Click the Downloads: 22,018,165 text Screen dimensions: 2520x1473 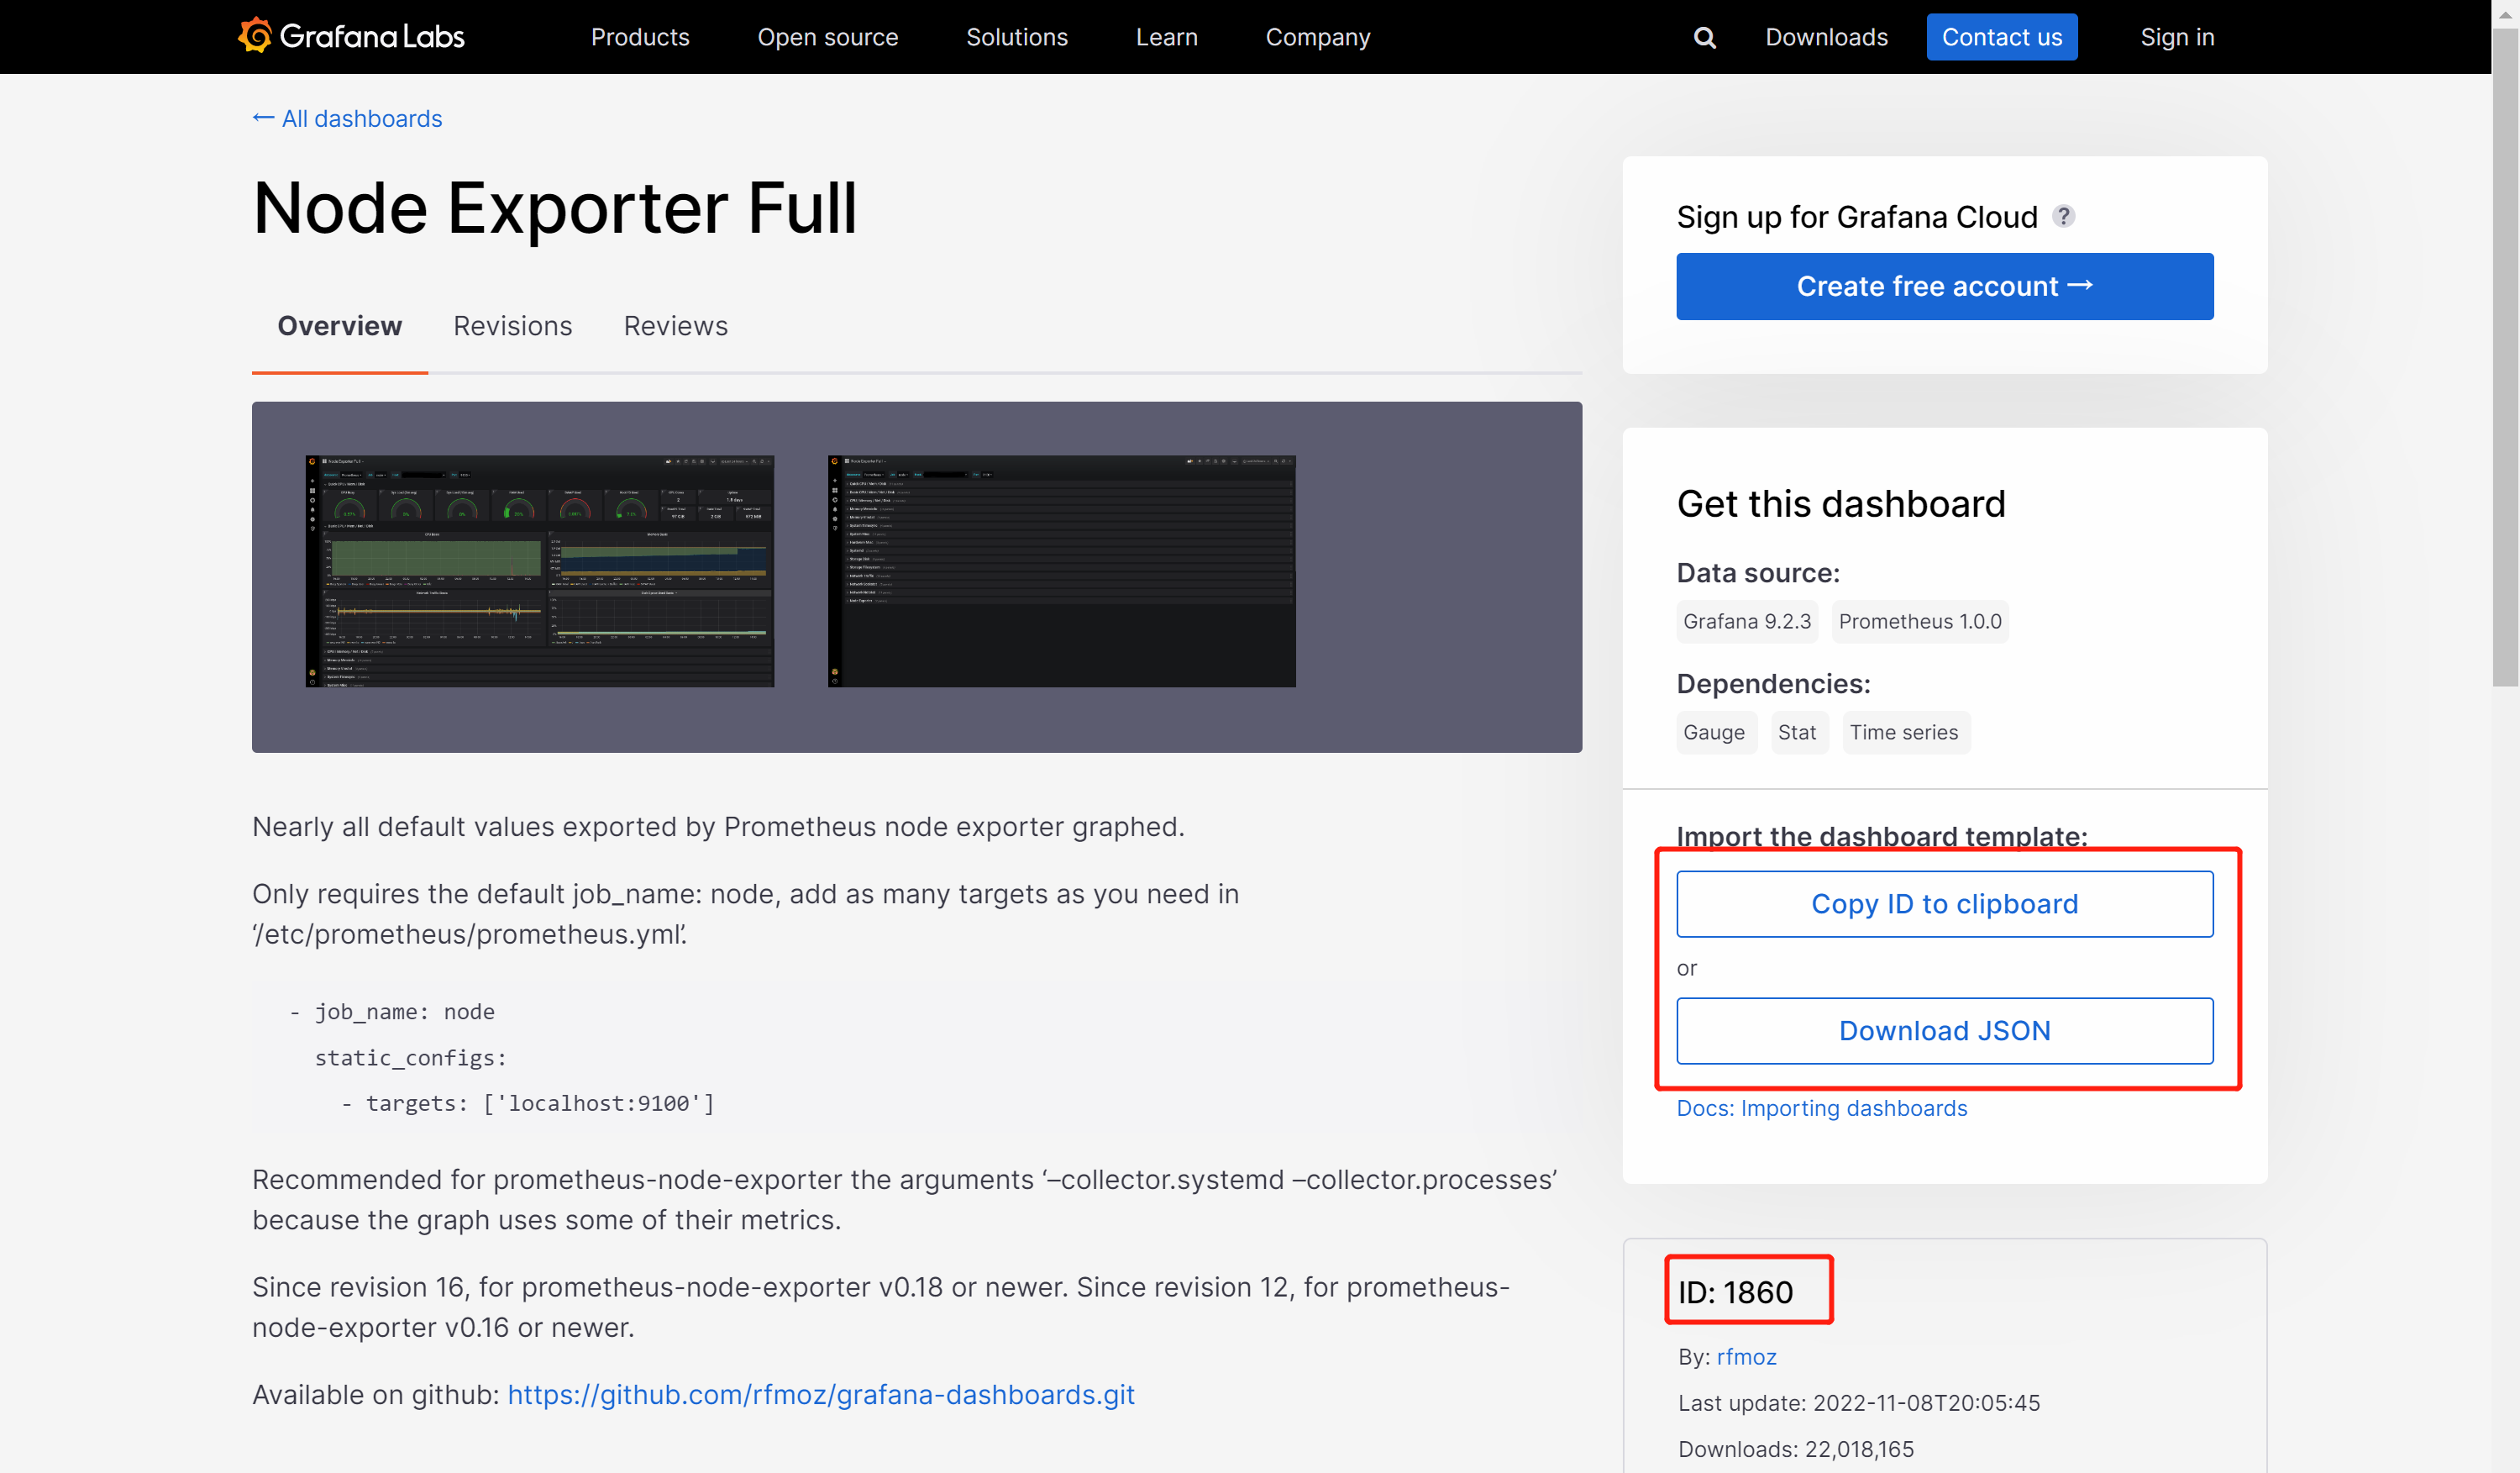1796,1449
